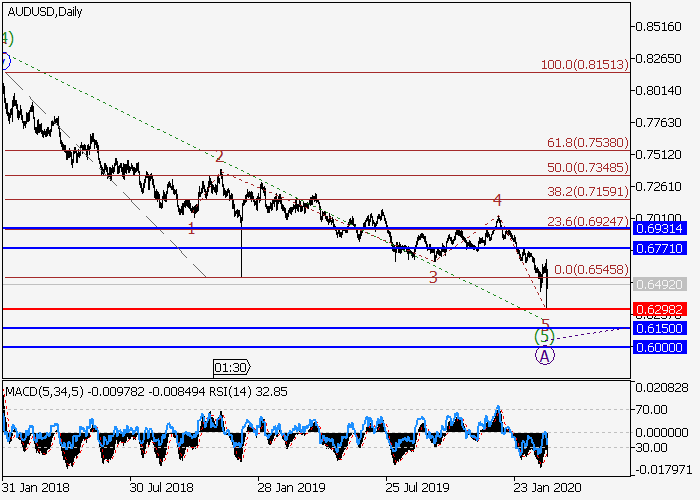The height and width of the screenshot is (500, 700).
Task: Click the circled A wave marker
Action: 545,355
